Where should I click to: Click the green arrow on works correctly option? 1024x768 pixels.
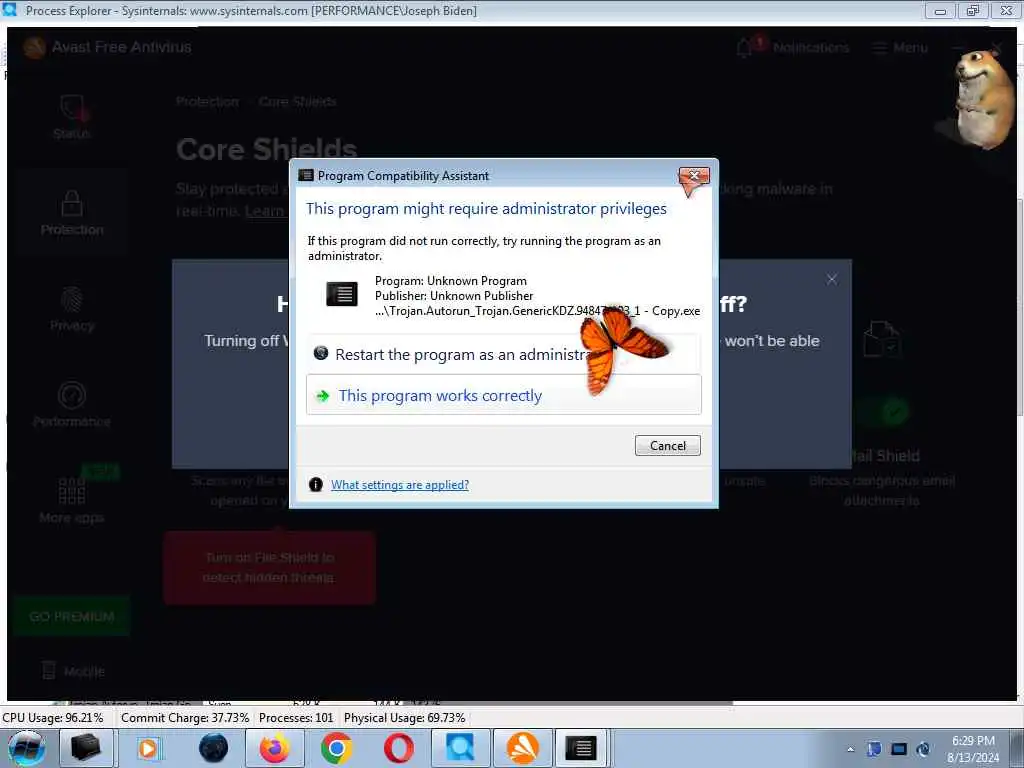[322, 396]
